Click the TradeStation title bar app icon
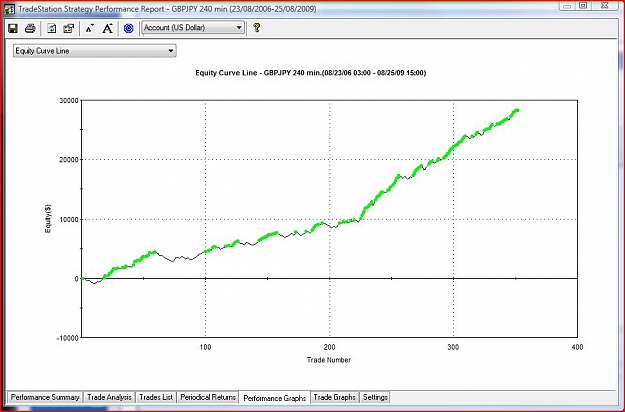 pyautogui.click(x=9, y=9)
